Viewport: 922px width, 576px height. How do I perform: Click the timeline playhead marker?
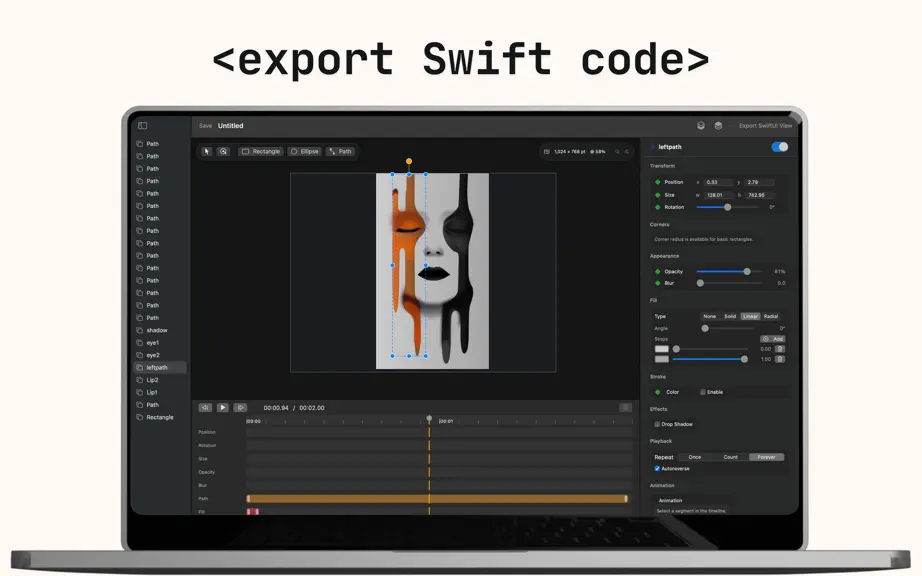point(429,418)
